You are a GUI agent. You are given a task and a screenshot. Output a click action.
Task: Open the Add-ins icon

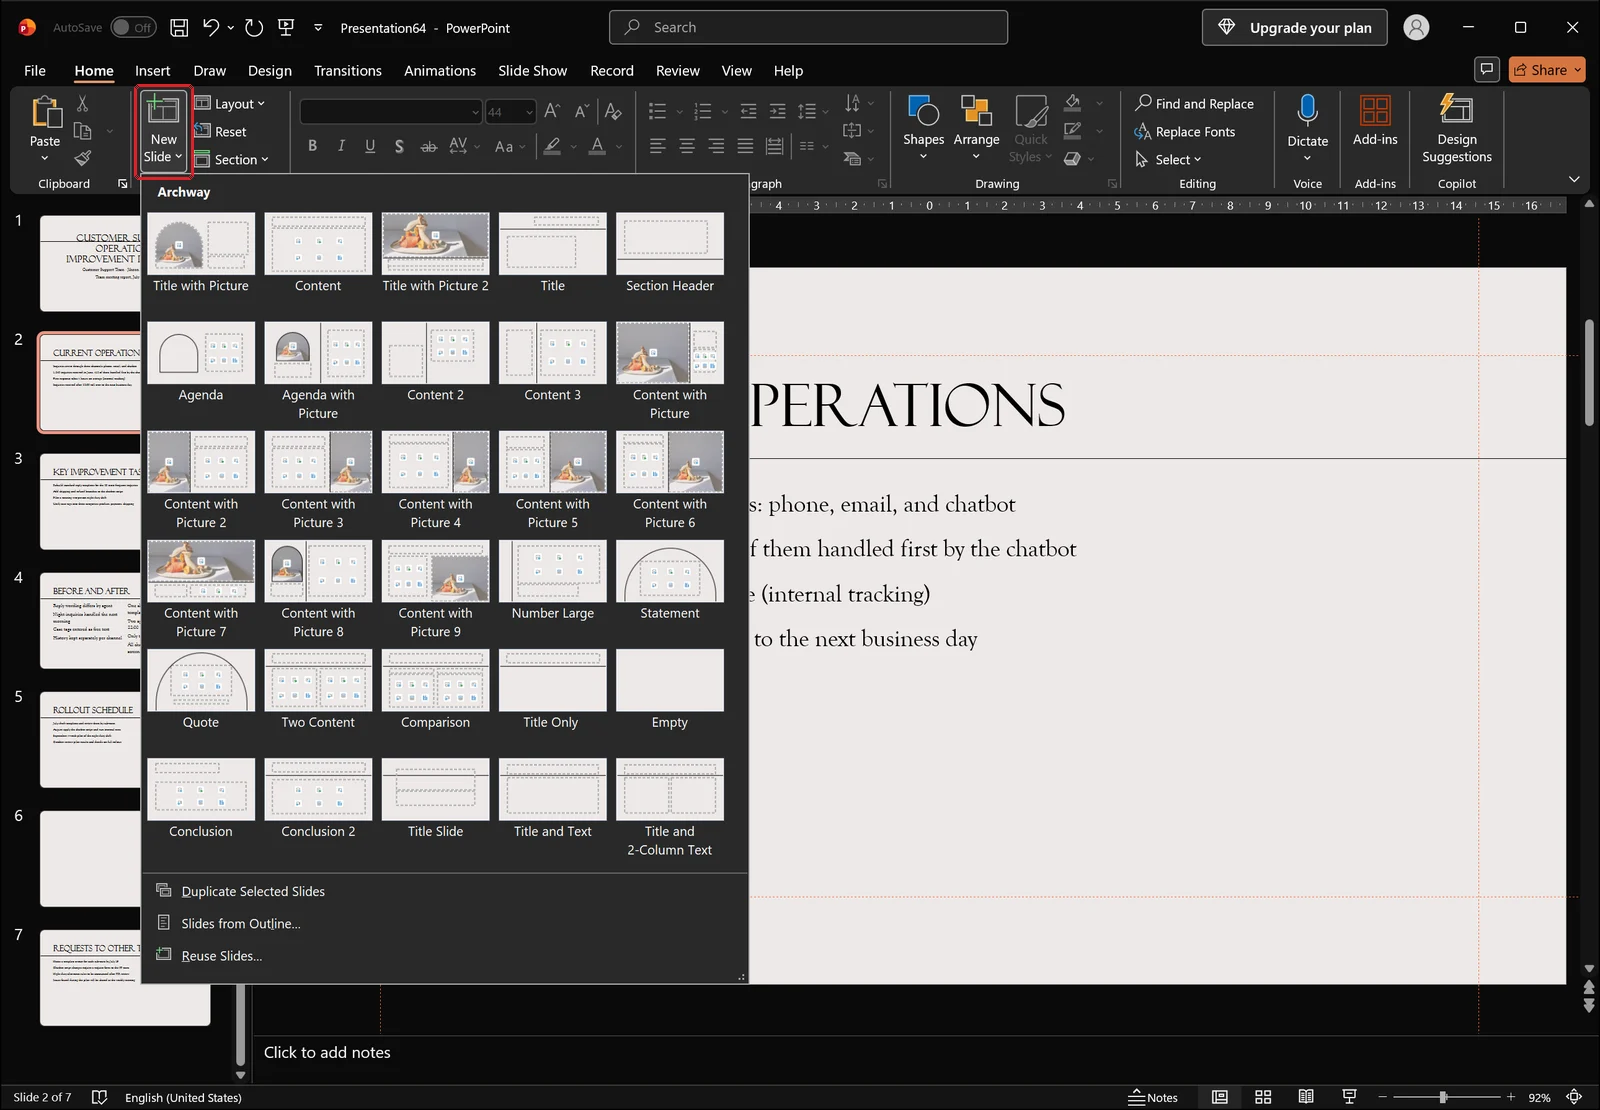1375,111
